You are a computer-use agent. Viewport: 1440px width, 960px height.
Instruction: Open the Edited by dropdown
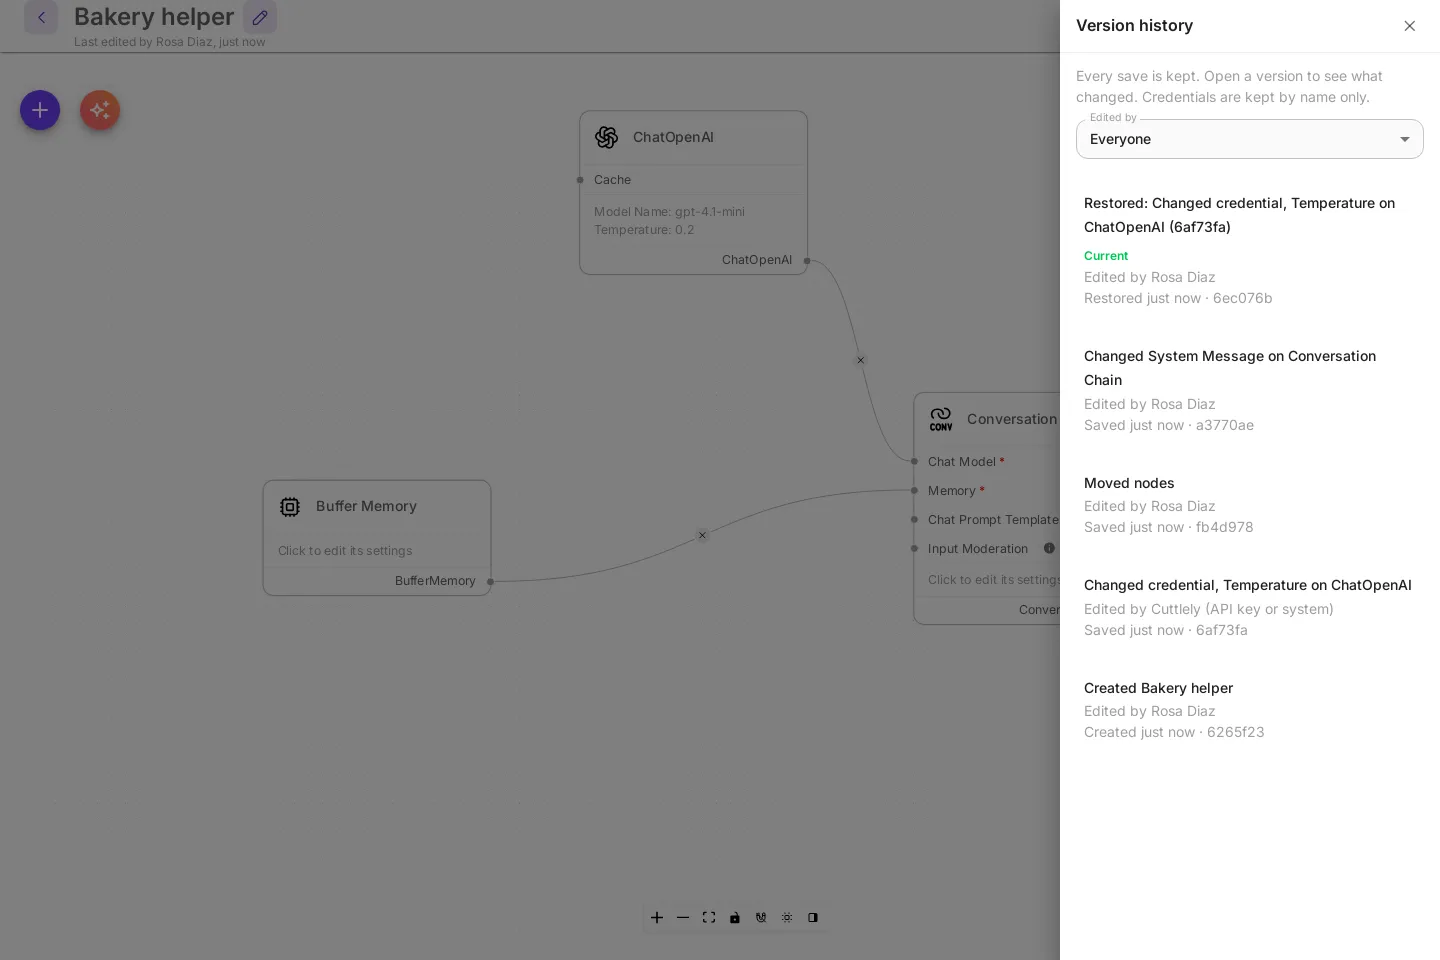point(1249,139)
